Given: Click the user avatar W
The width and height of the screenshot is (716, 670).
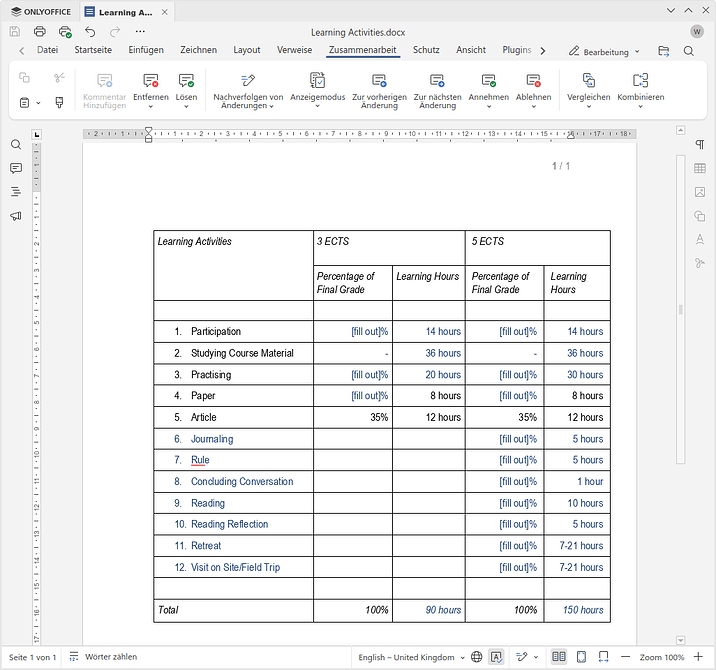Looking at the screenshot, I should click(697, 32).
